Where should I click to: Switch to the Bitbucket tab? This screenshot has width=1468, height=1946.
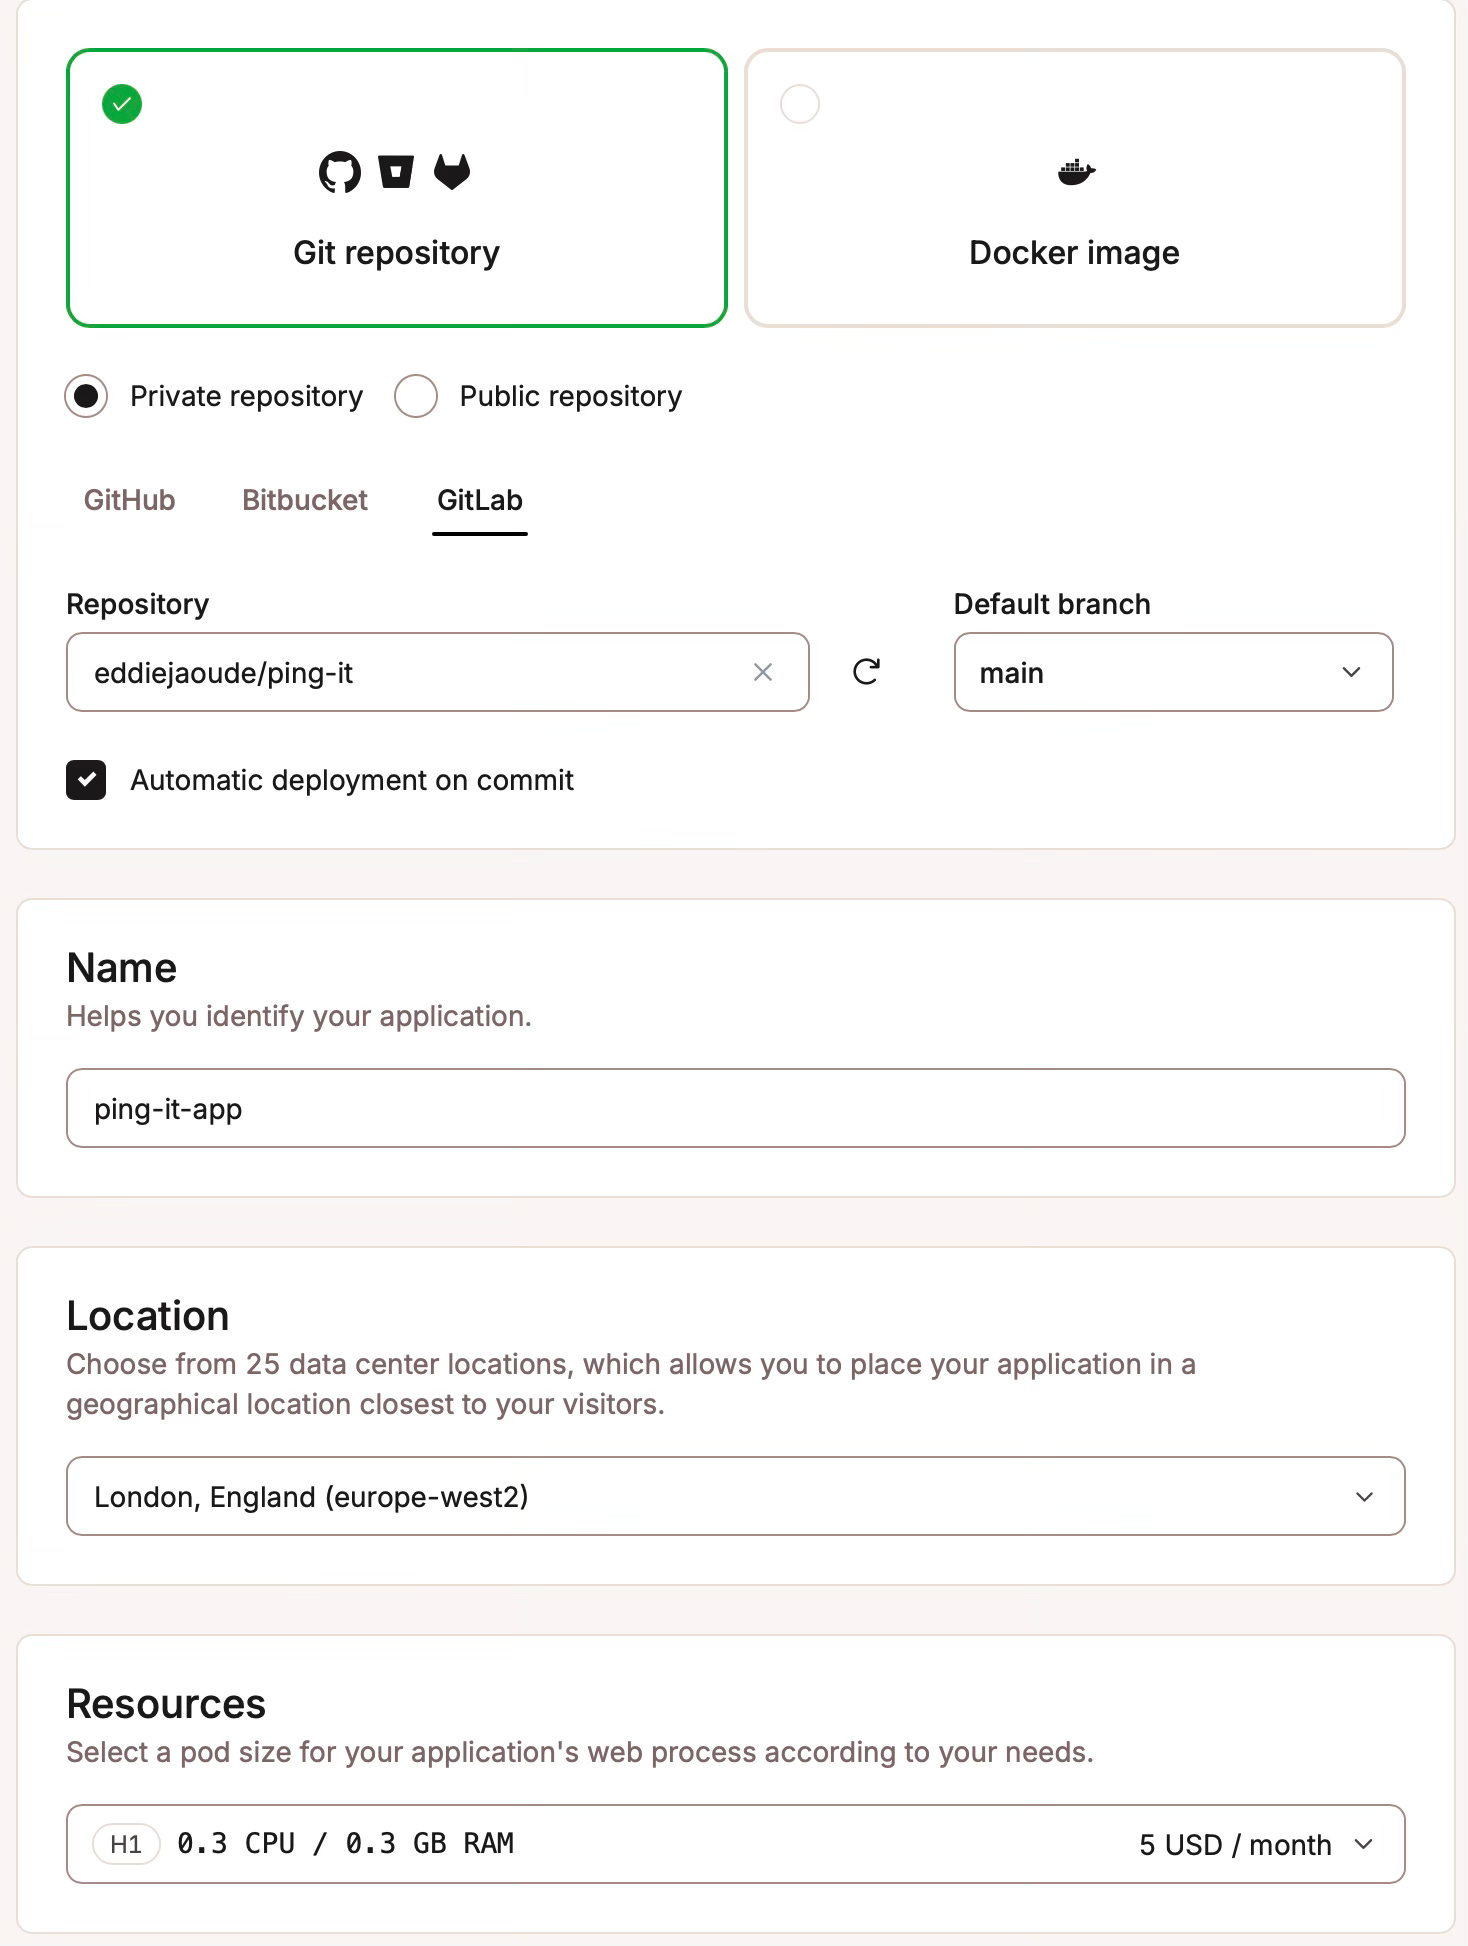click(305, 500)
